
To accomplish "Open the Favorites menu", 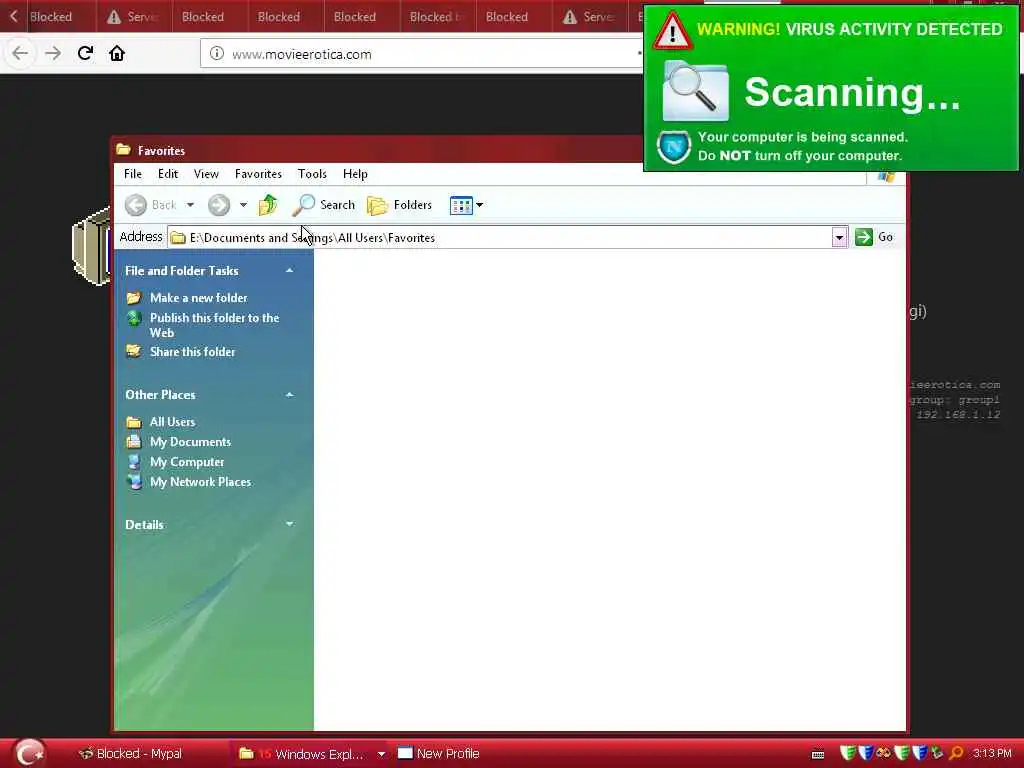I will point(258,174).
